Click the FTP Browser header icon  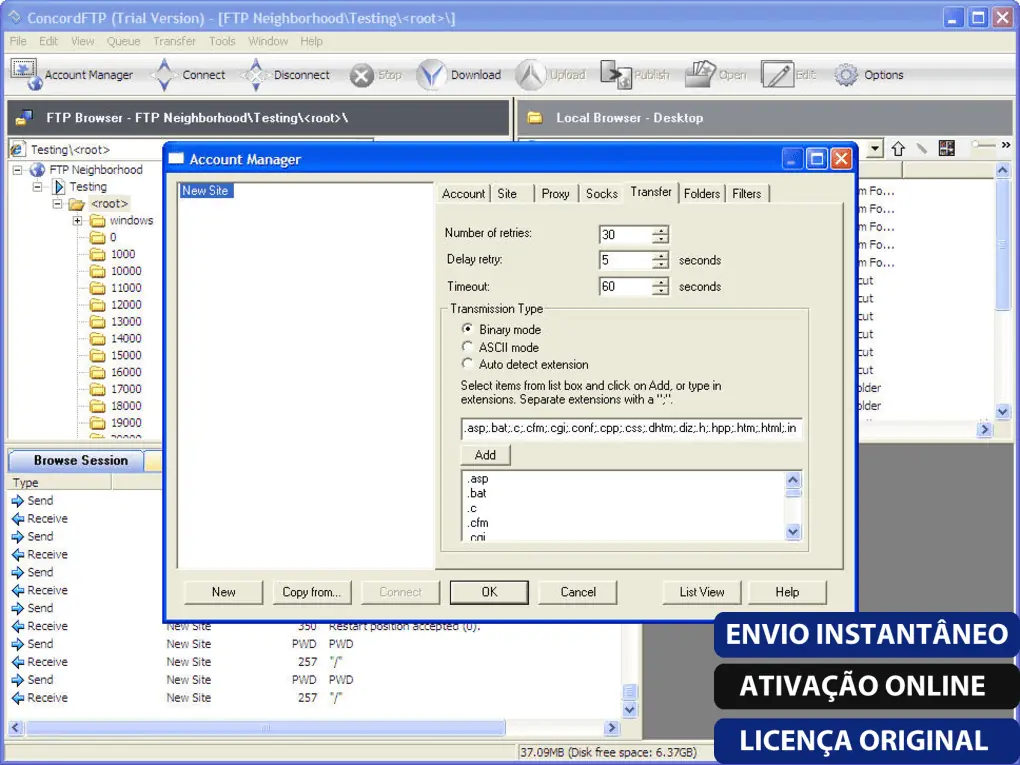click(24, 118)
